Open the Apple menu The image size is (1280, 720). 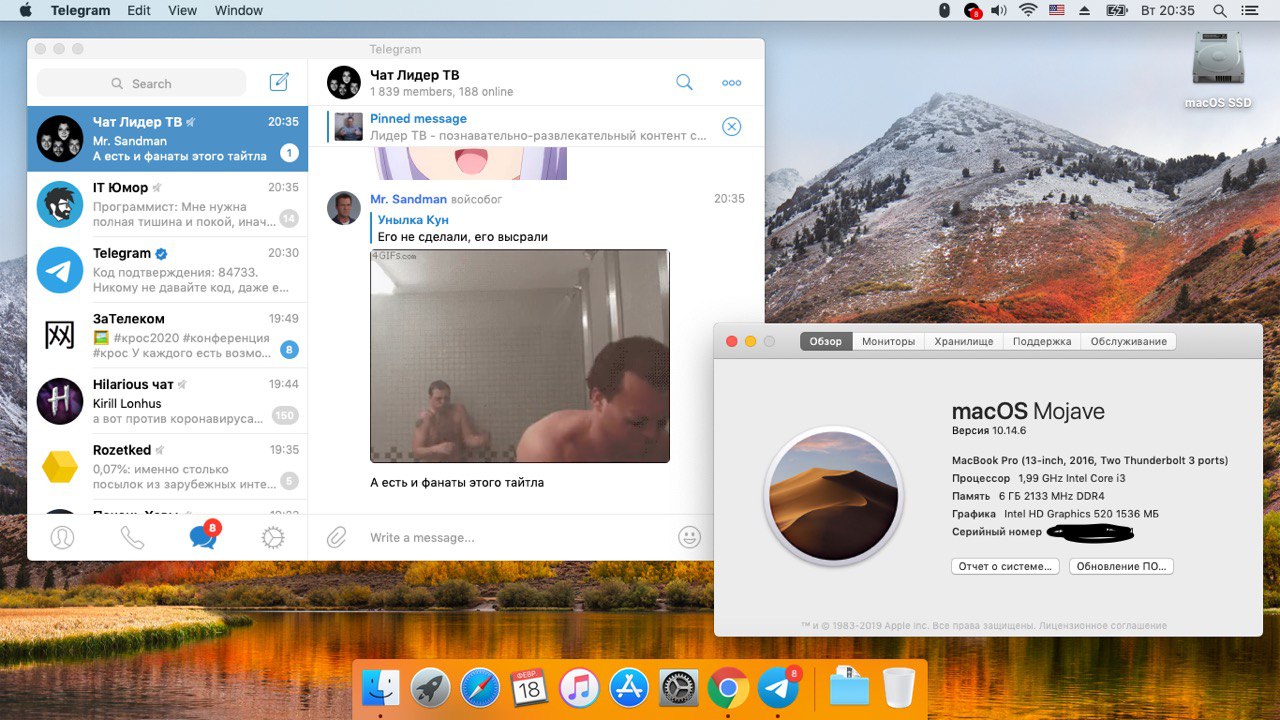pyautogui.click(x=25, y=10)
